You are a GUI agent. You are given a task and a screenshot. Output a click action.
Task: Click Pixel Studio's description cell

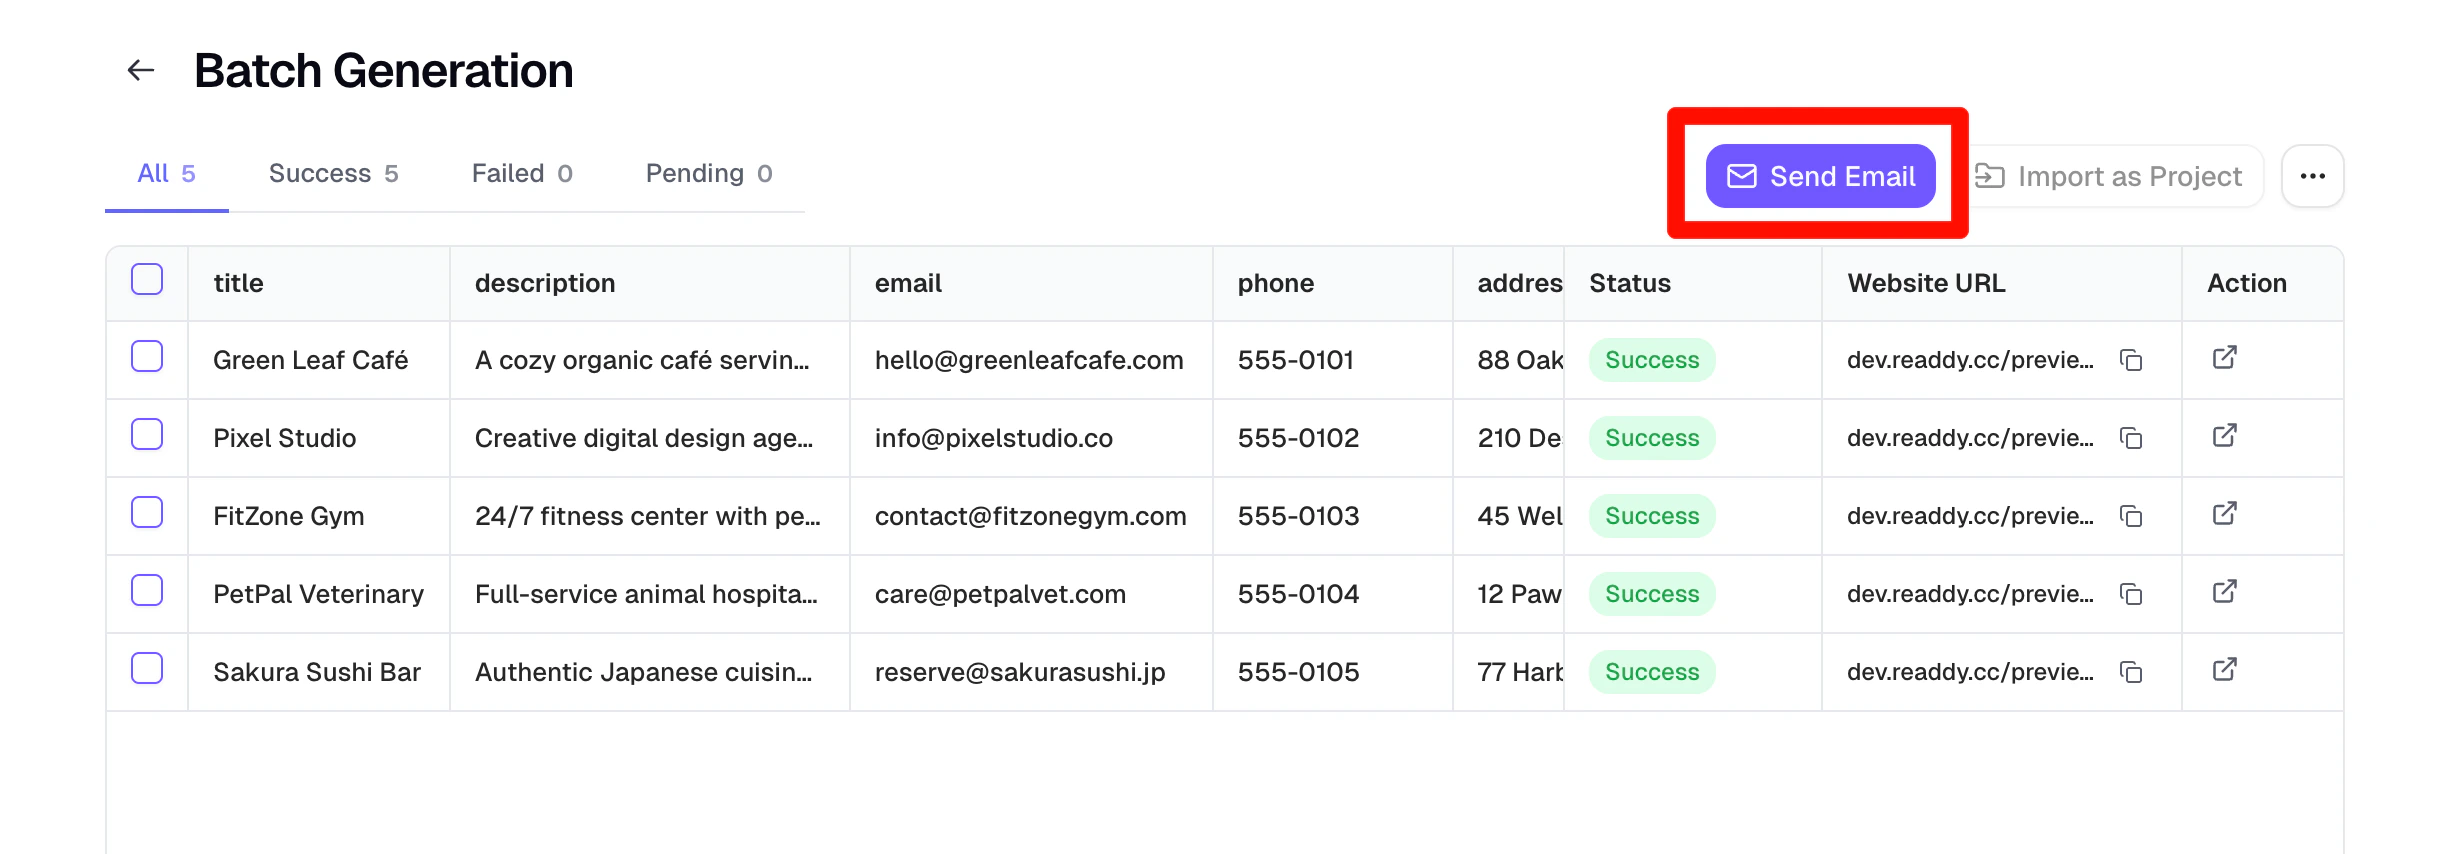tap(645, 438)
